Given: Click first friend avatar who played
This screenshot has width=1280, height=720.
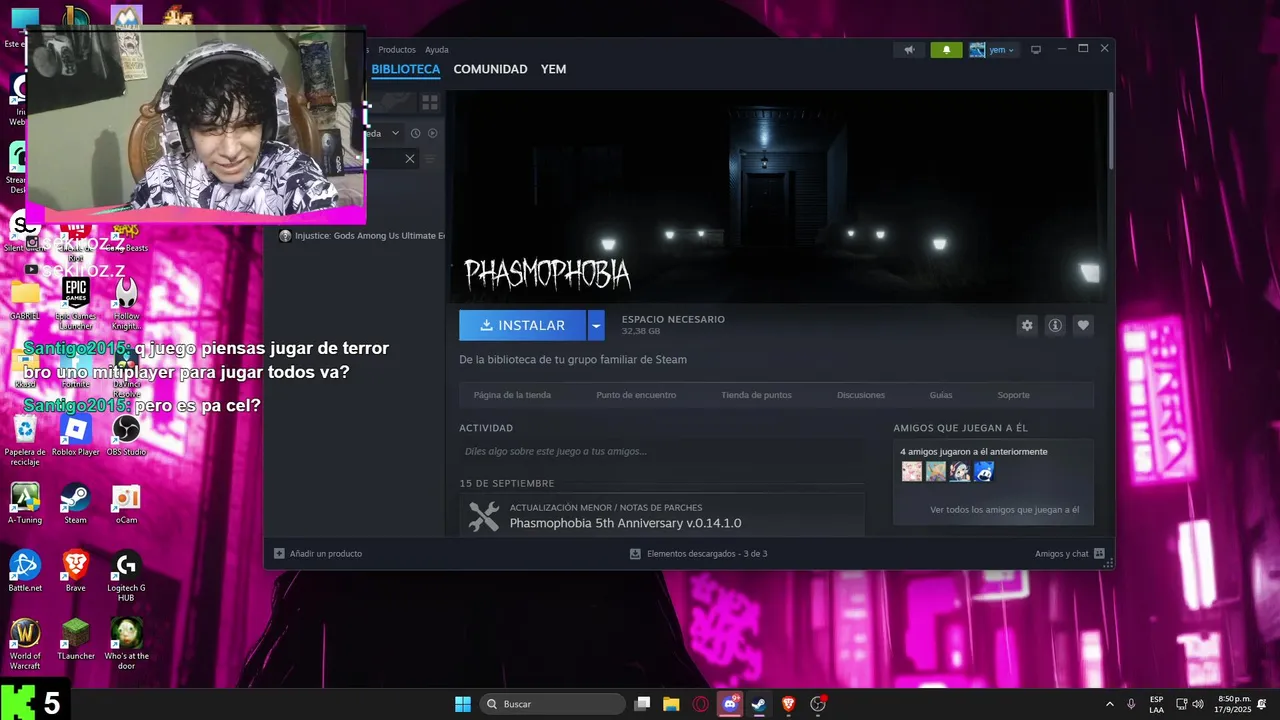Looking at the screenshot, I should pyautogui.click(x=912, y=471).
